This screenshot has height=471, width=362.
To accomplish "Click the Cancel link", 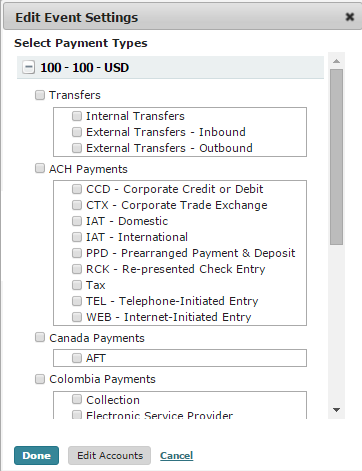I will pos(176,455).
